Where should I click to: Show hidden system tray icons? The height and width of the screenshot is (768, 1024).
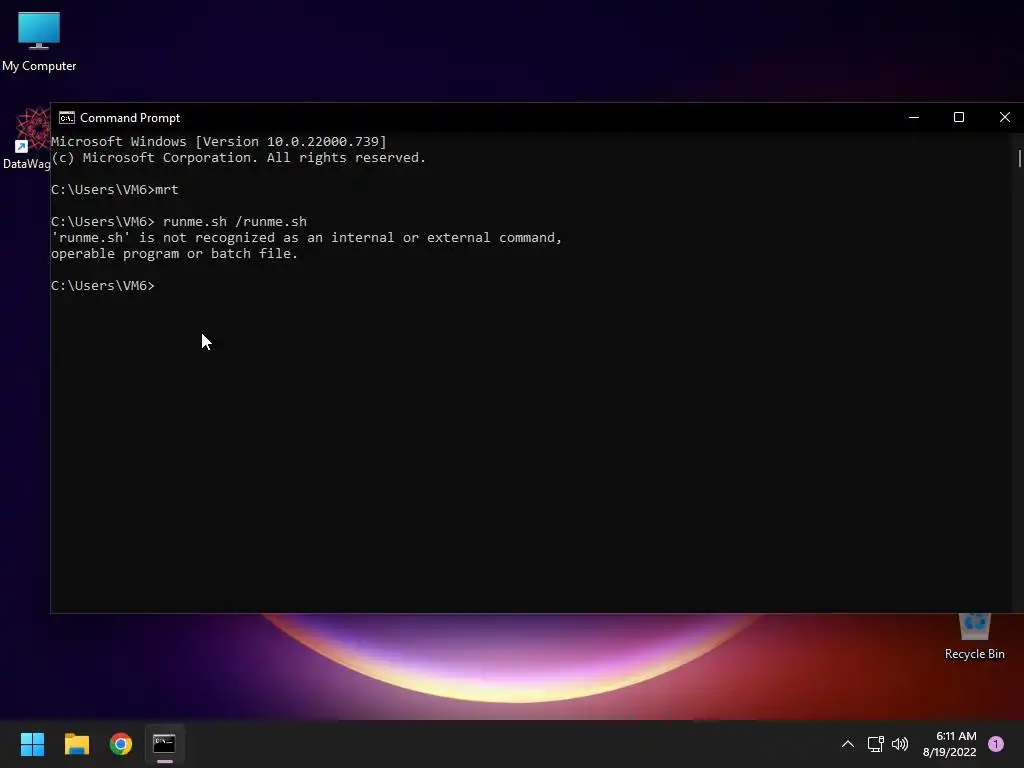[x=848, y=744]
